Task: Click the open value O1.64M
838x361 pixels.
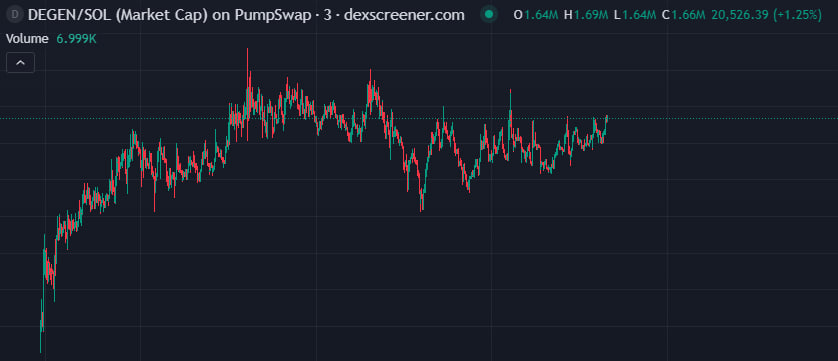Action: 536,15
